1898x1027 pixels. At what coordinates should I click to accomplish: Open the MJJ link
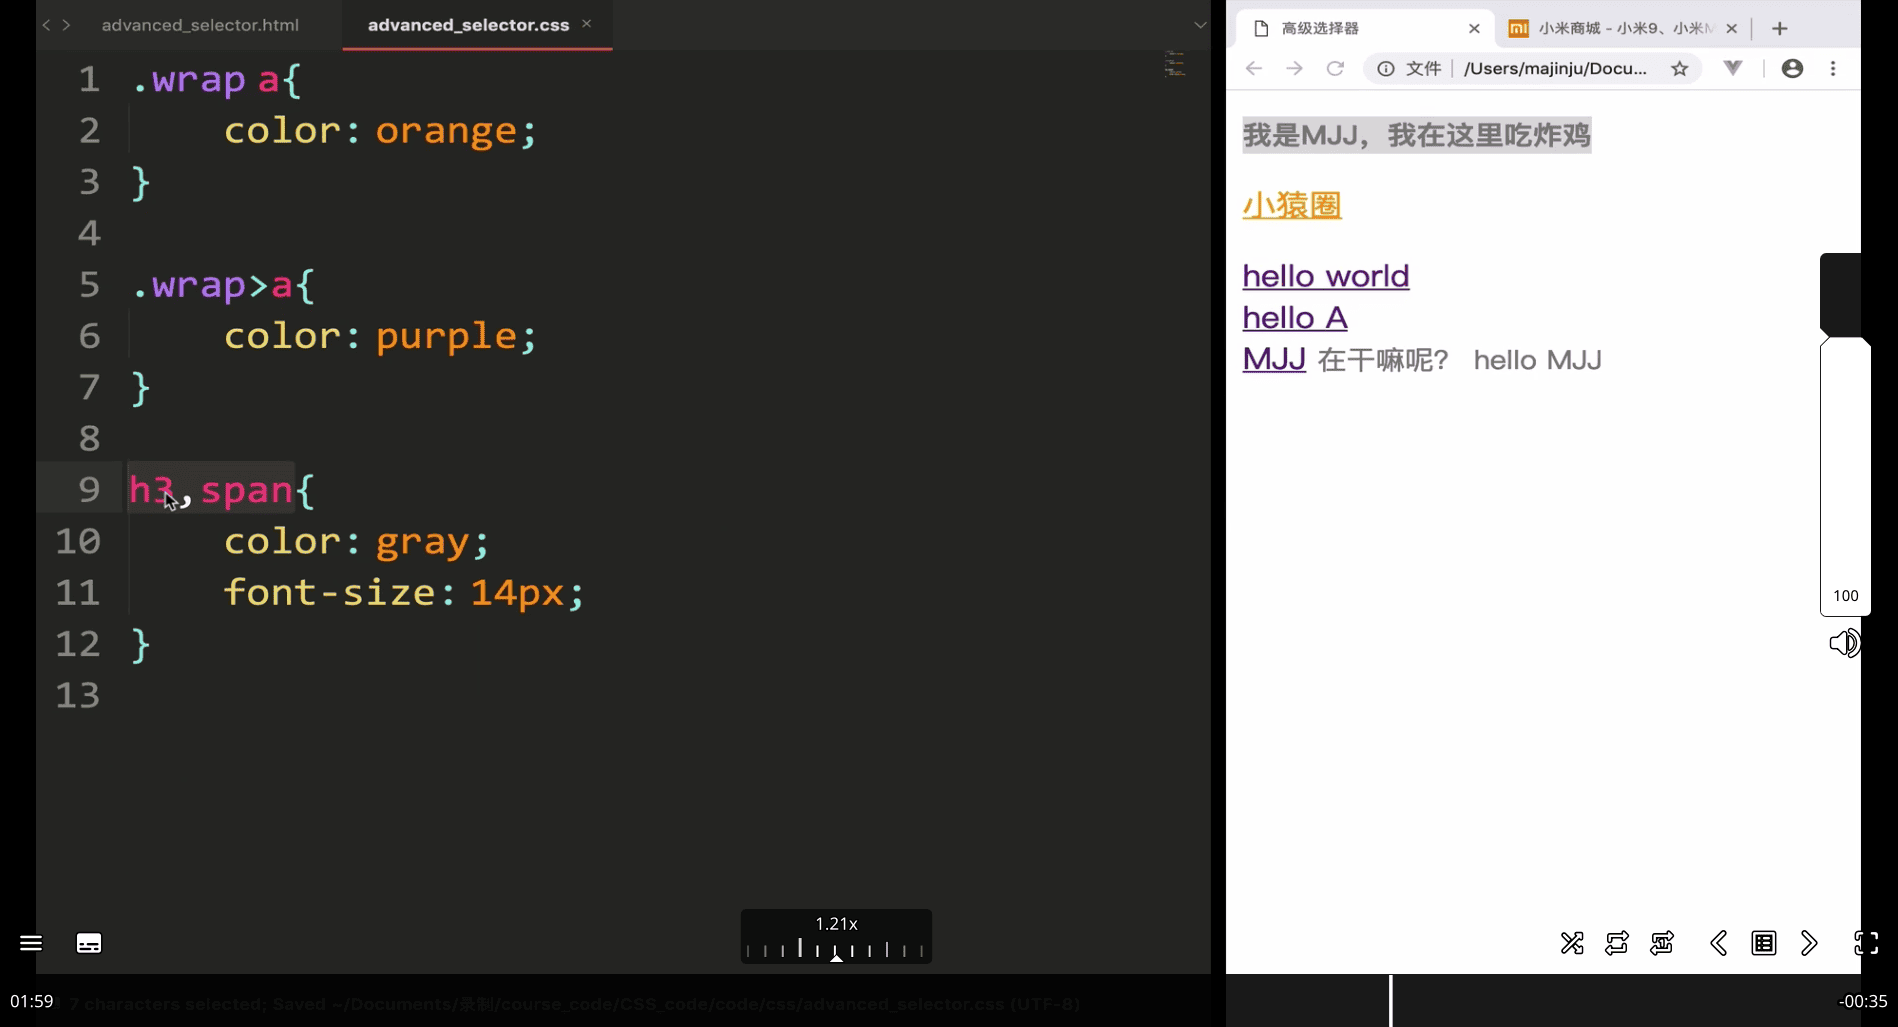(1274, 359)
